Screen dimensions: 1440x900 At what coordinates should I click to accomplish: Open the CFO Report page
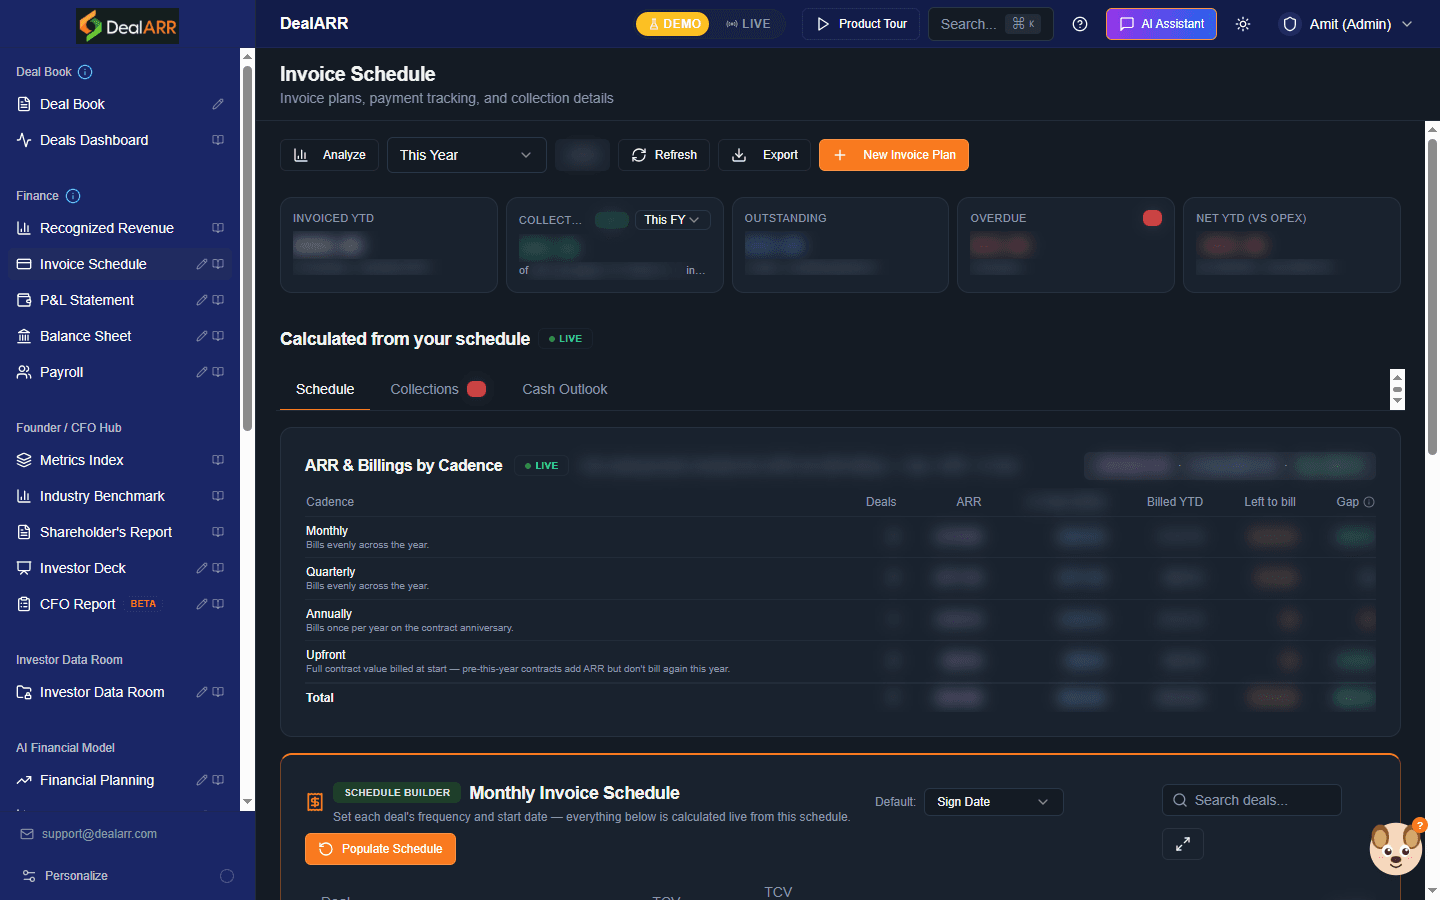pos(78,604)
